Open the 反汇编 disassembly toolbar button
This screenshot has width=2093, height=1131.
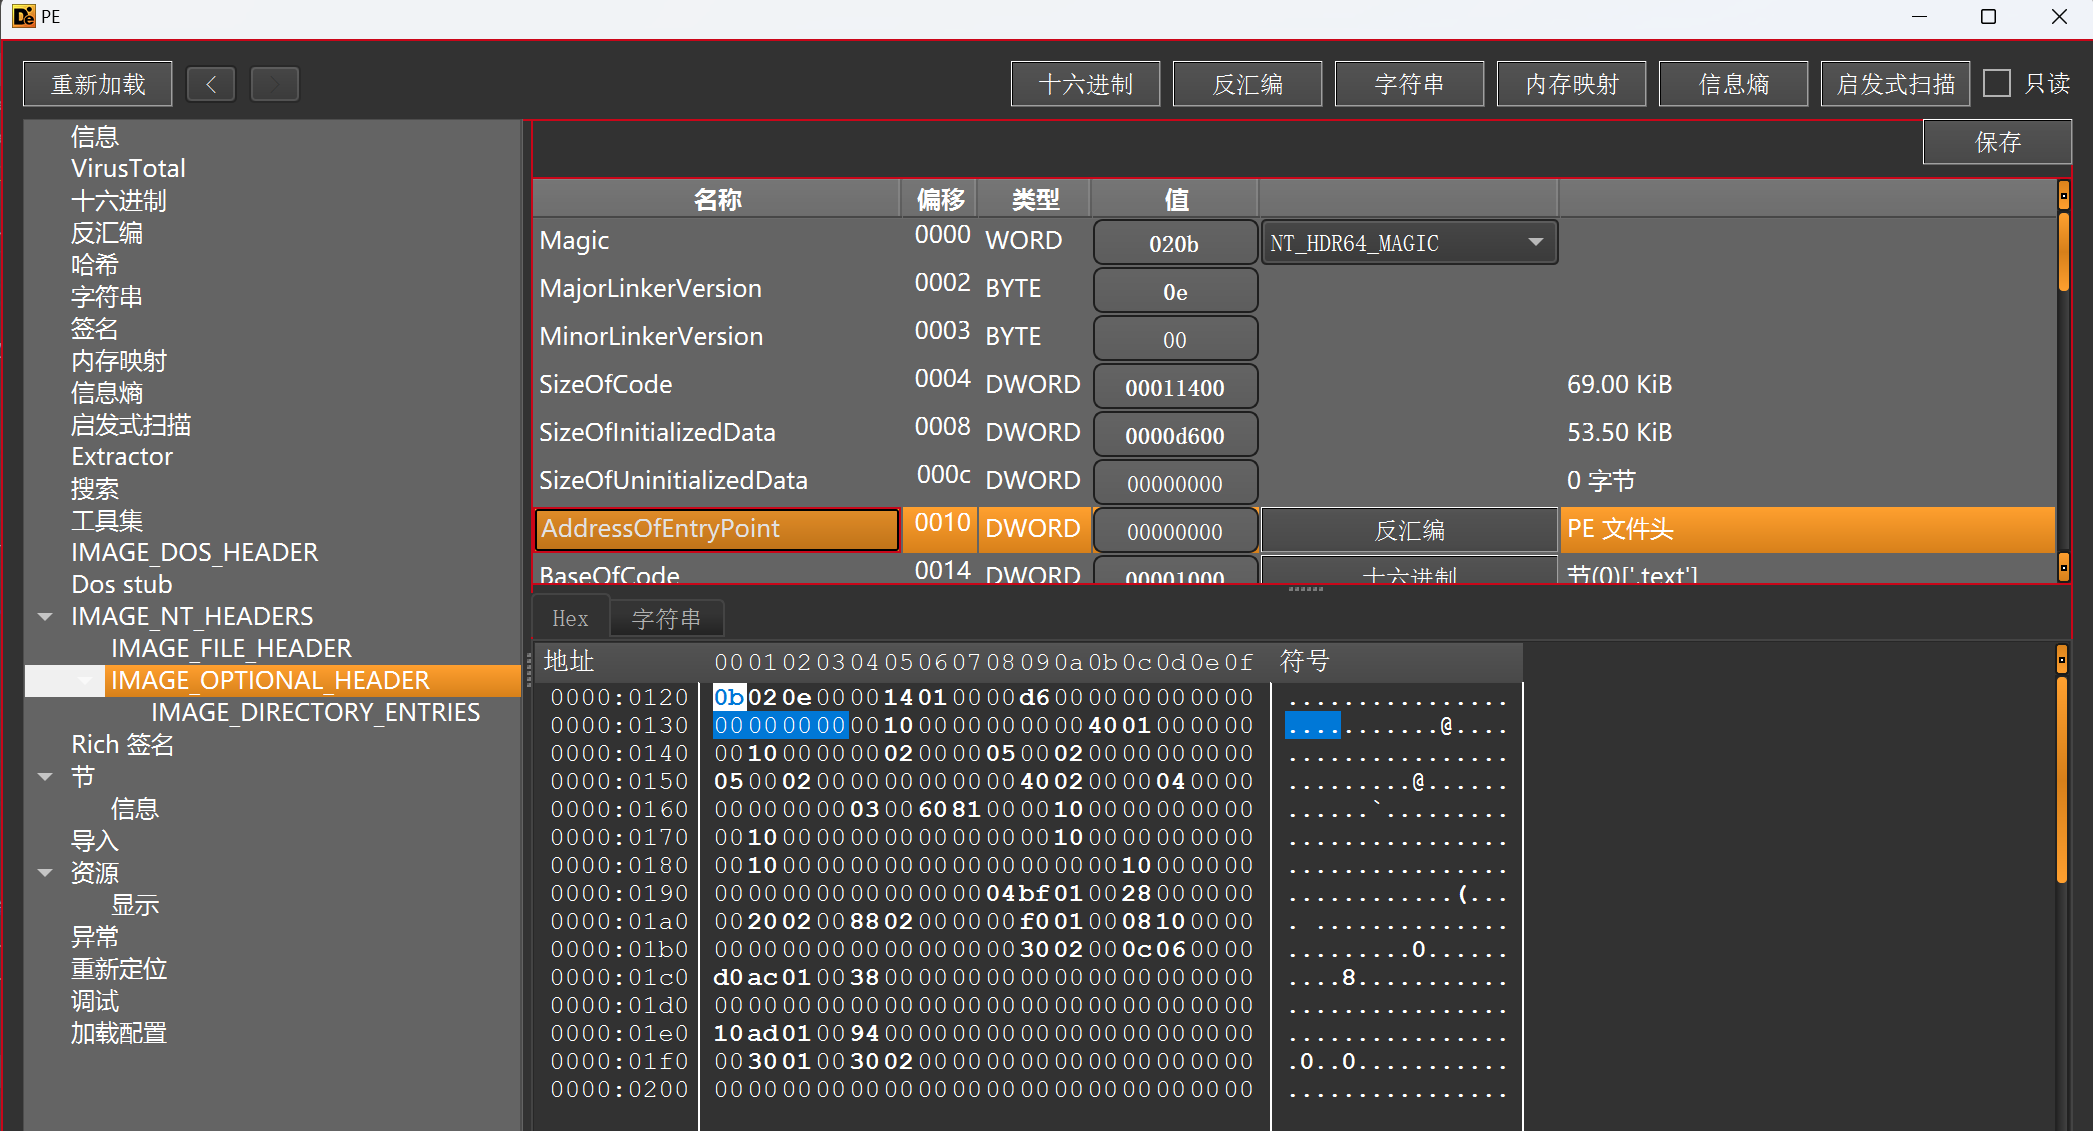pyautogui.click(x=1248, y=84)
